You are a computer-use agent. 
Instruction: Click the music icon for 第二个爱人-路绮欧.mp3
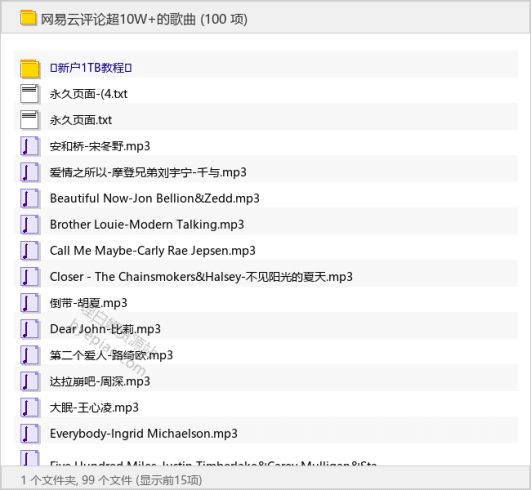[x=30, y=355]
